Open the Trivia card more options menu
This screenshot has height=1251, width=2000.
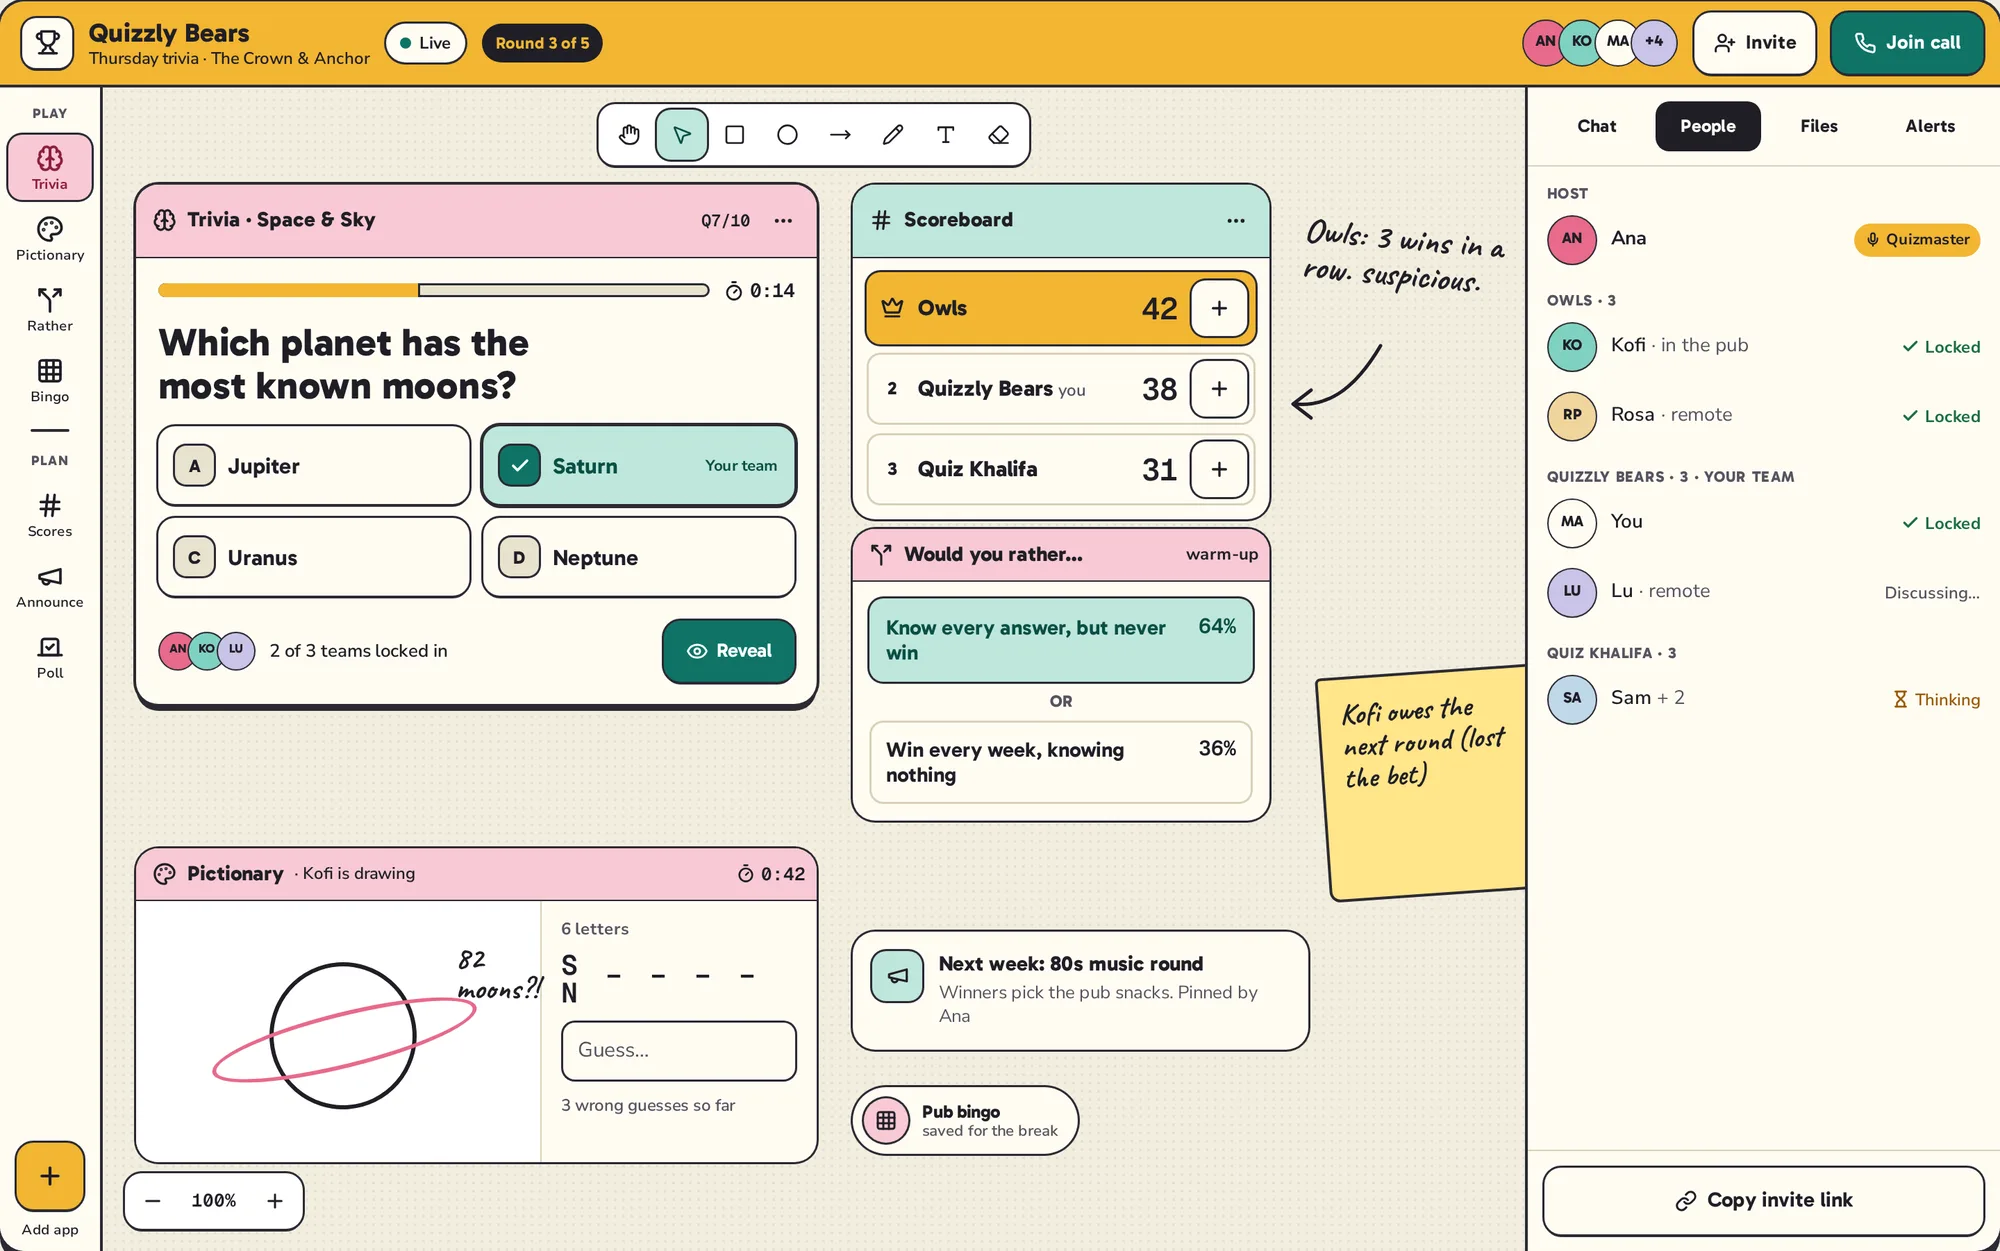point(783,221)
